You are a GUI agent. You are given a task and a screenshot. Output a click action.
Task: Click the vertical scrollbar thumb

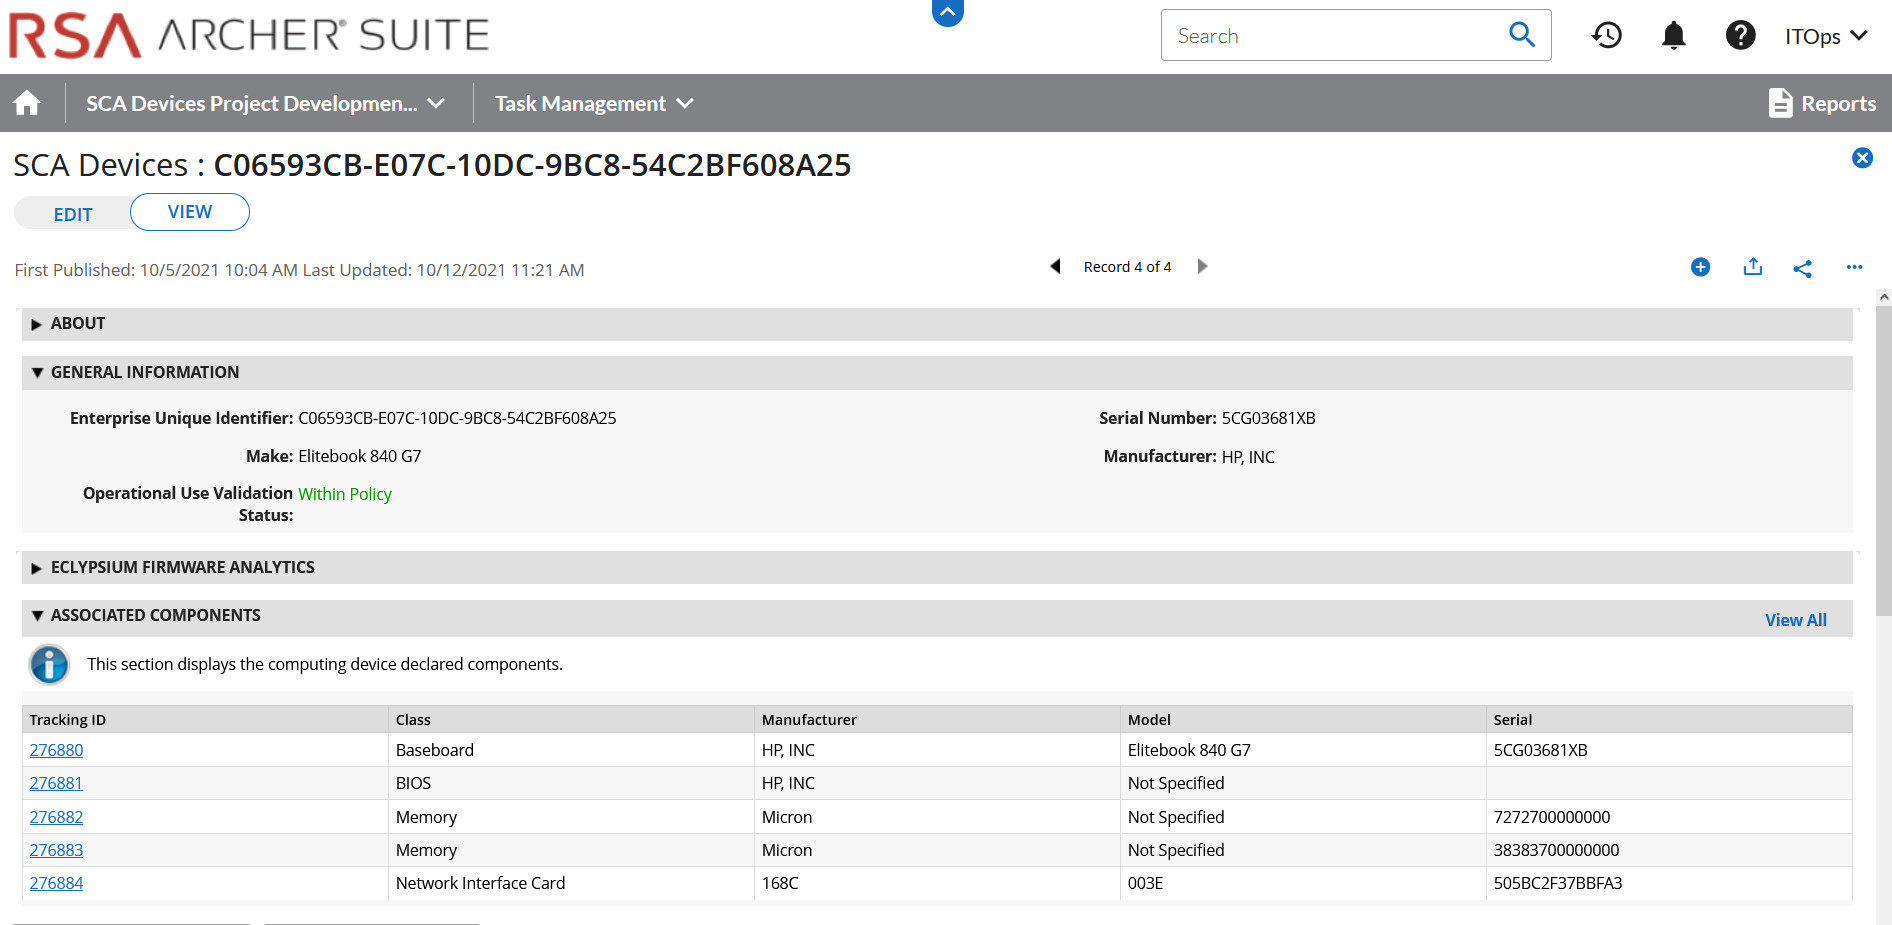1884,460
